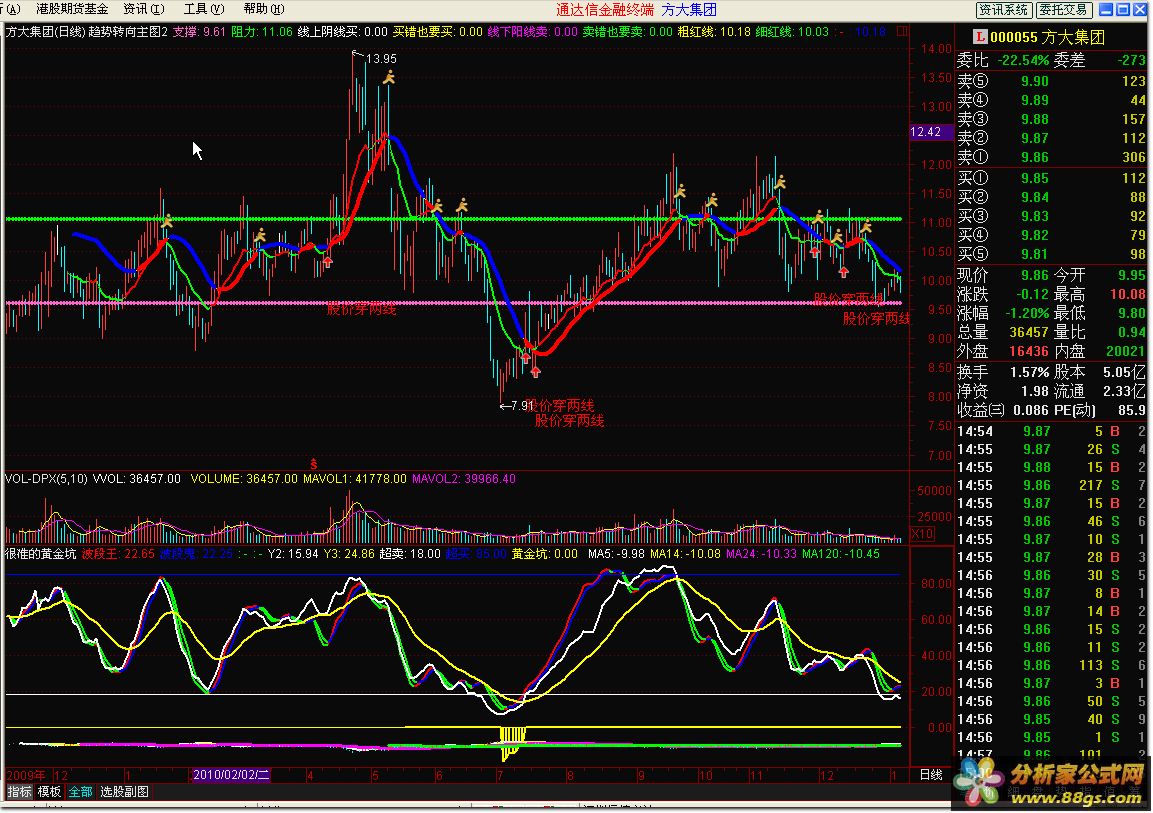This screenshot has width=1153, height=813.
Task: Click the 委比 -22.54% value
Action: pos(1023,60)
